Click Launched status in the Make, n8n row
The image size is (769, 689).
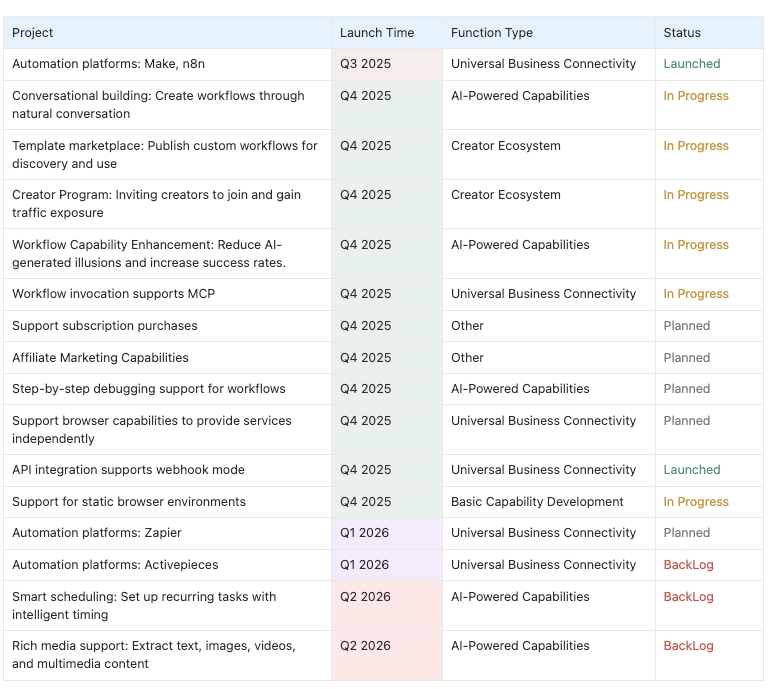691,64
